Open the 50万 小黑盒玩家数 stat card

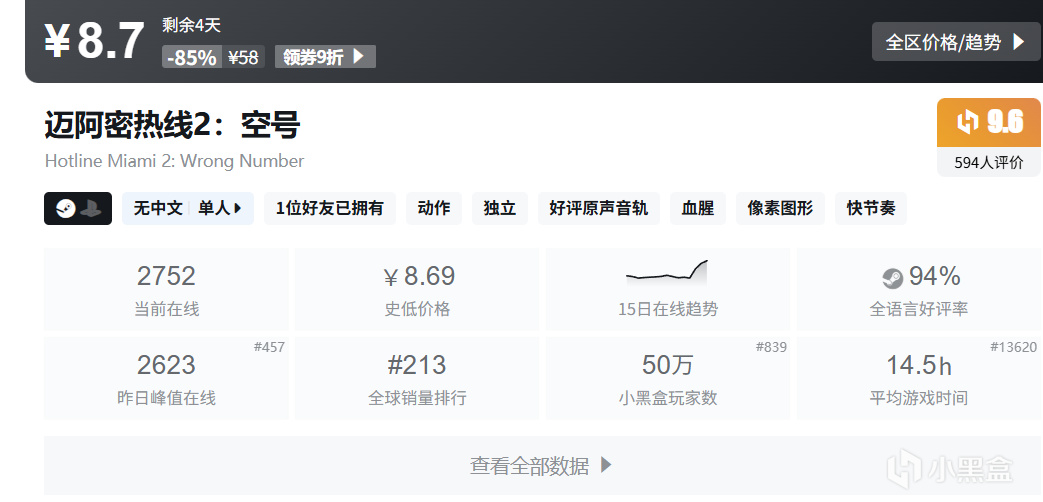[668, 378]
